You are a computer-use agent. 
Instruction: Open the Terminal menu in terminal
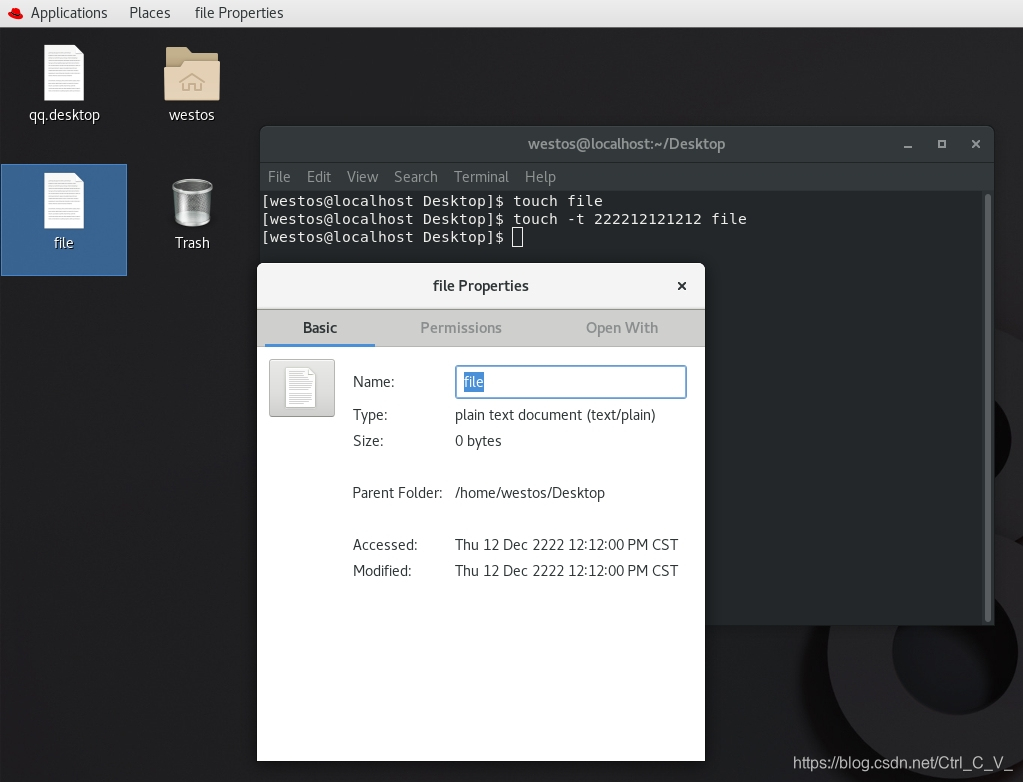481,177
